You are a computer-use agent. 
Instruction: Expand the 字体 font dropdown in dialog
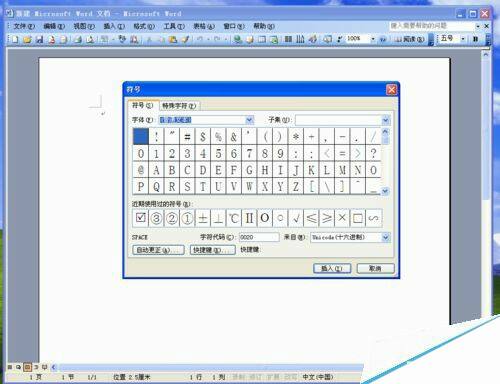[249, 120]
